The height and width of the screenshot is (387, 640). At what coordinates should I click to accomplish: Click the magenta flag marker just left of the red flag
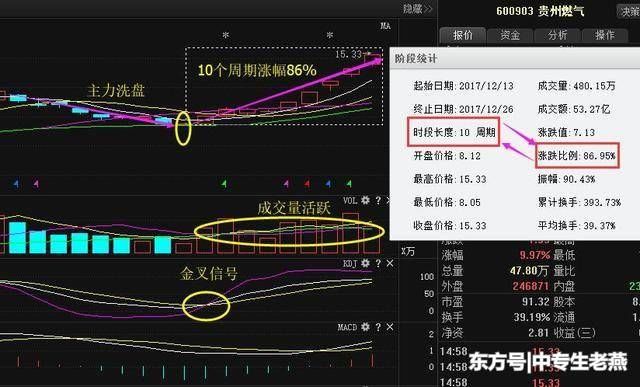pyautogui.click(x=286, y=184)
